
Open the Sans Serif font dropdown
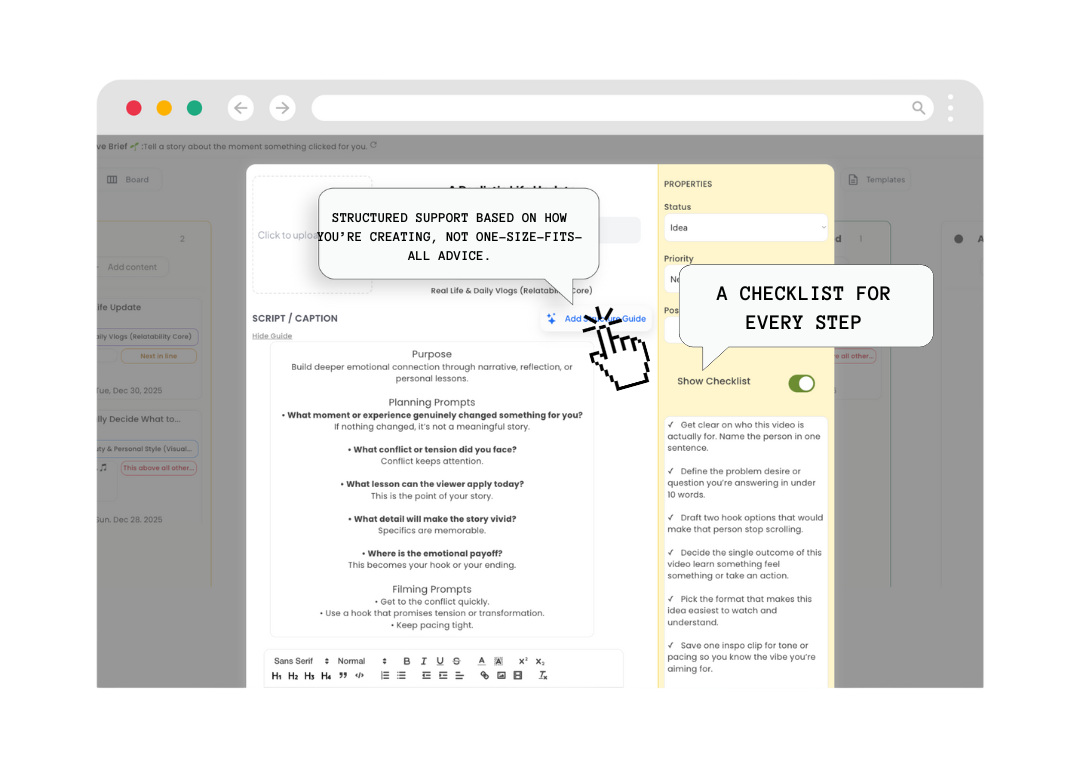[x=302, y=661]
